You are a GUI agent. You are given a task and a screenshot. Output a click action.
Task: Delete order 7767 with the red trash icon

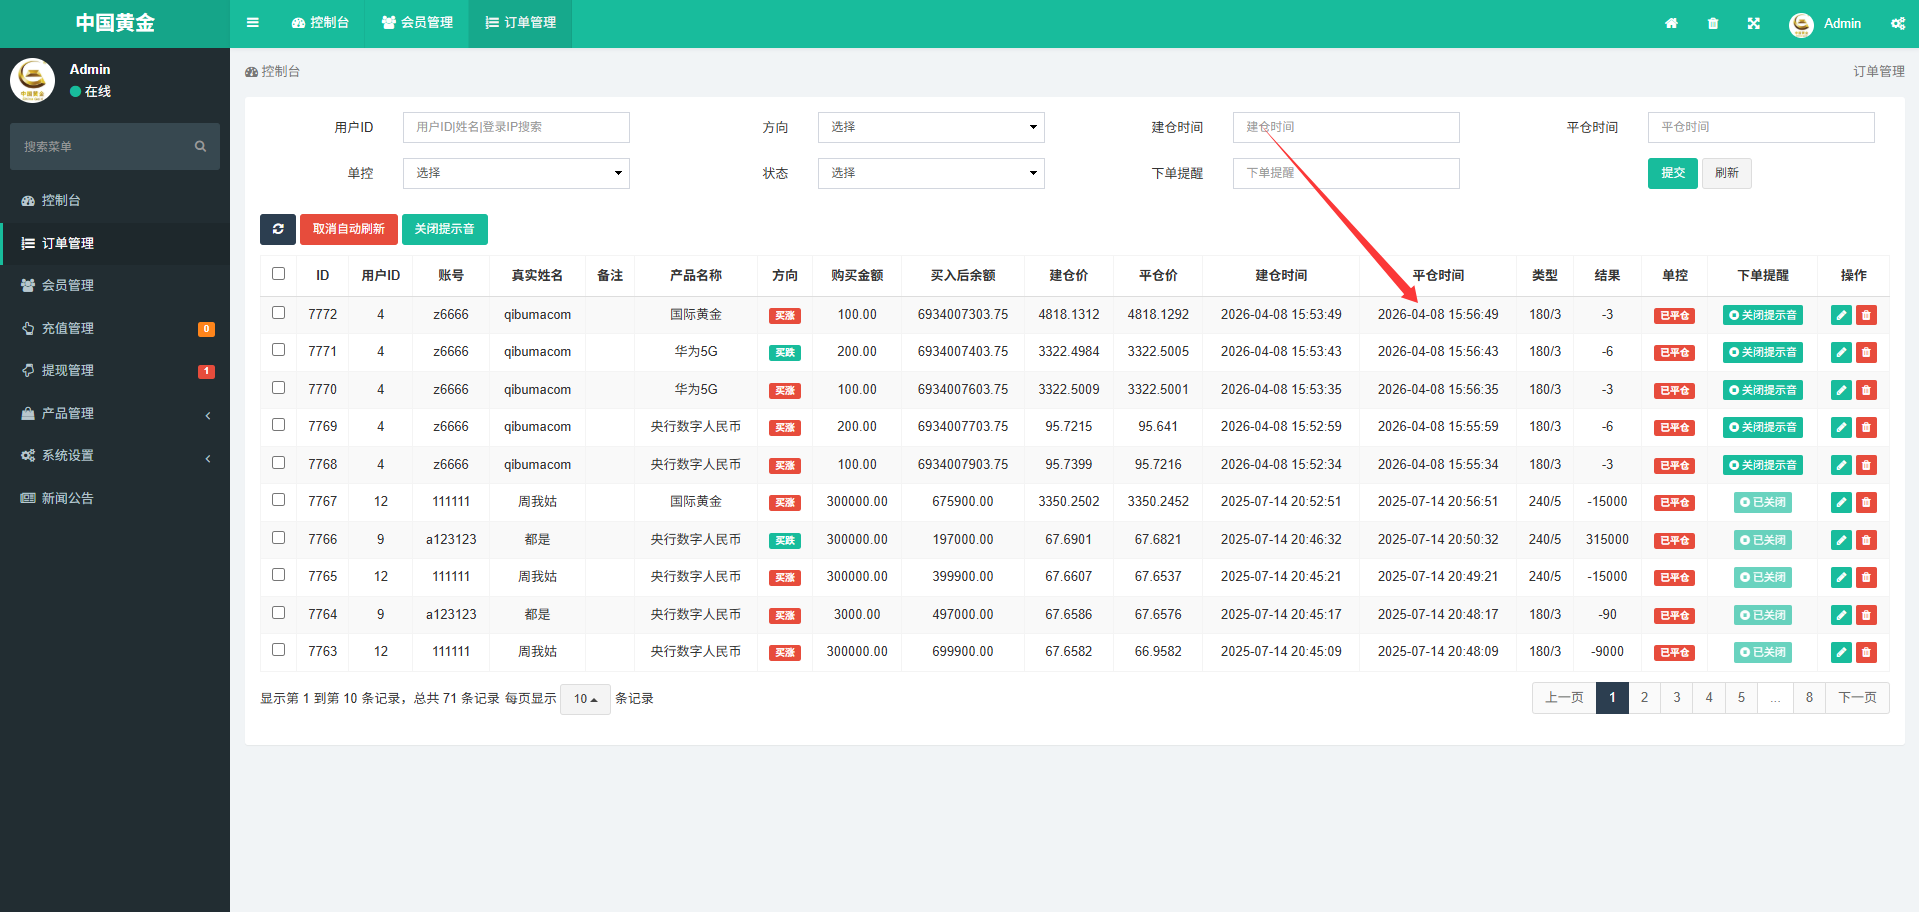[x=1866, y=502]
